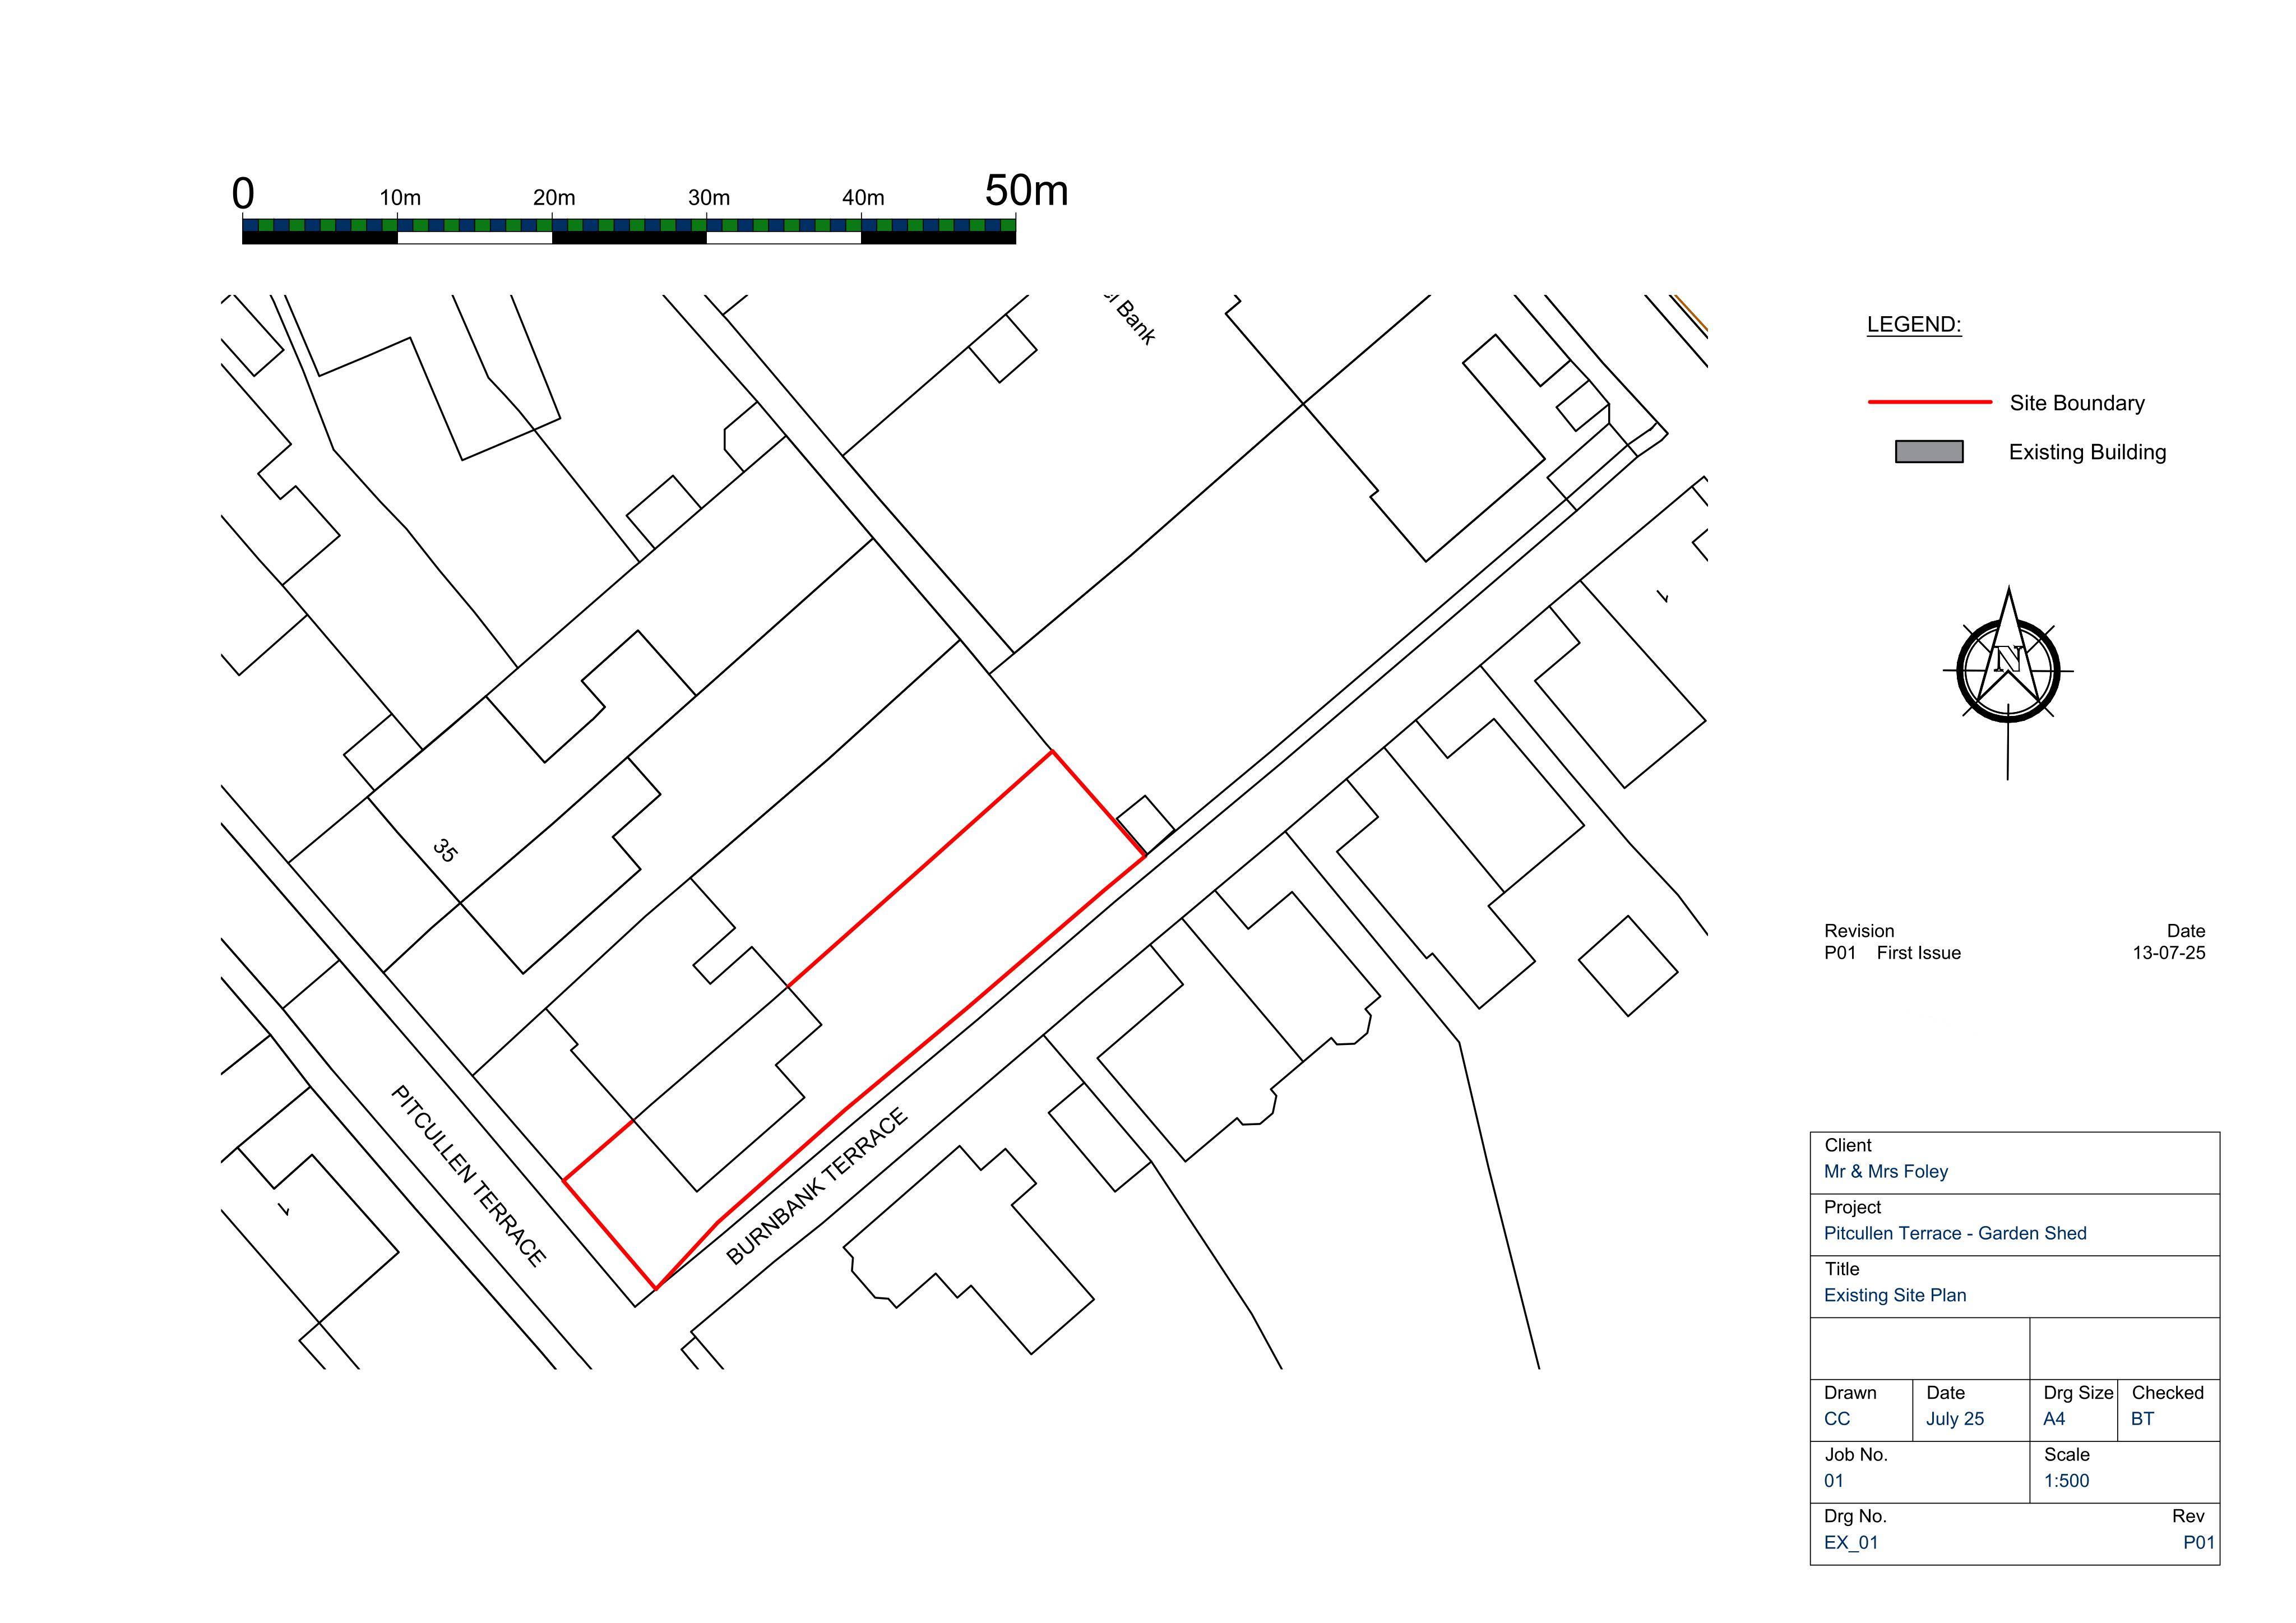Click the 'BURNBANK TERRACE' street label

(817, 1186)
